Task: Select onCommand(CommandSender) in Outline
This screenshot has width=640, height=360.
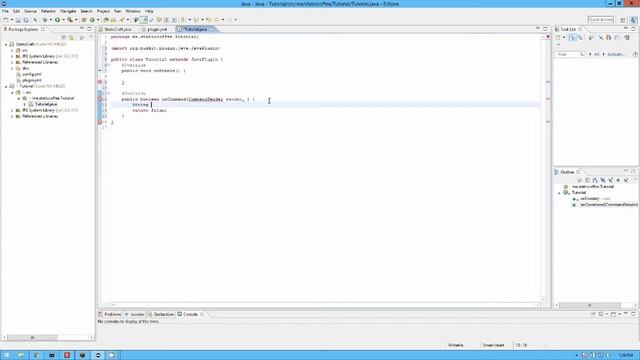Action: click(609, 204)
